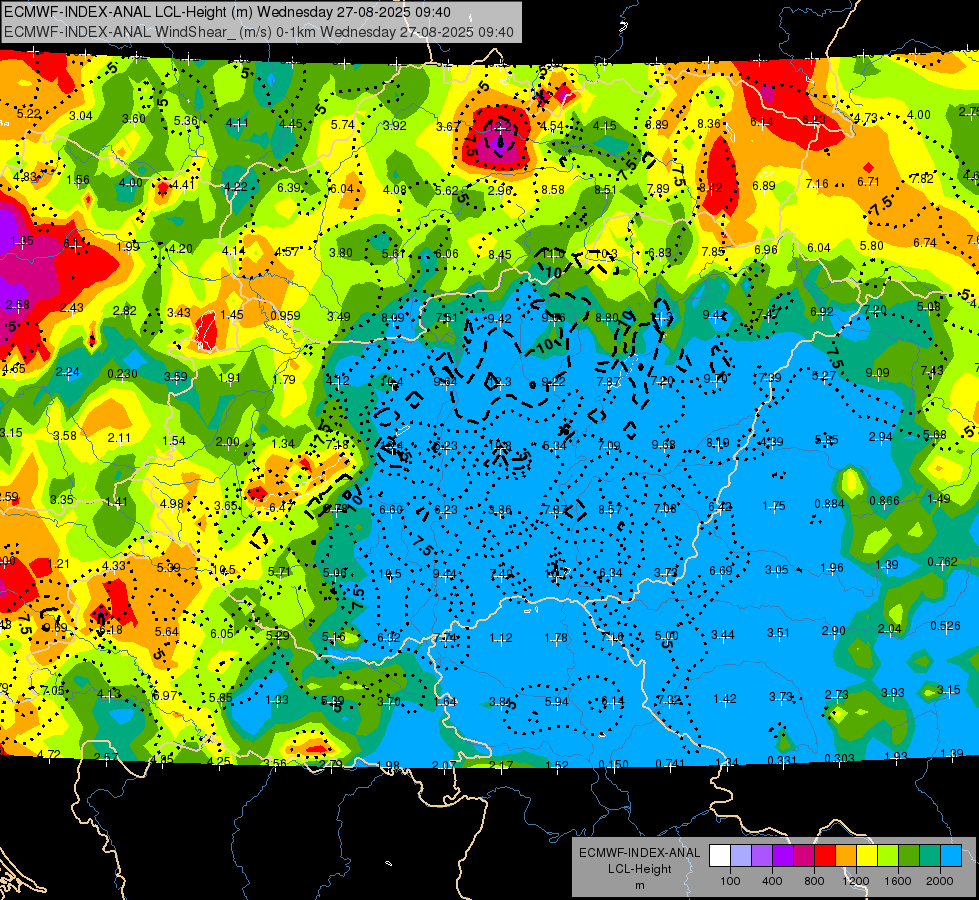Click the wind shear value '3.05'
Screen dimensions: 979x900
777,569
